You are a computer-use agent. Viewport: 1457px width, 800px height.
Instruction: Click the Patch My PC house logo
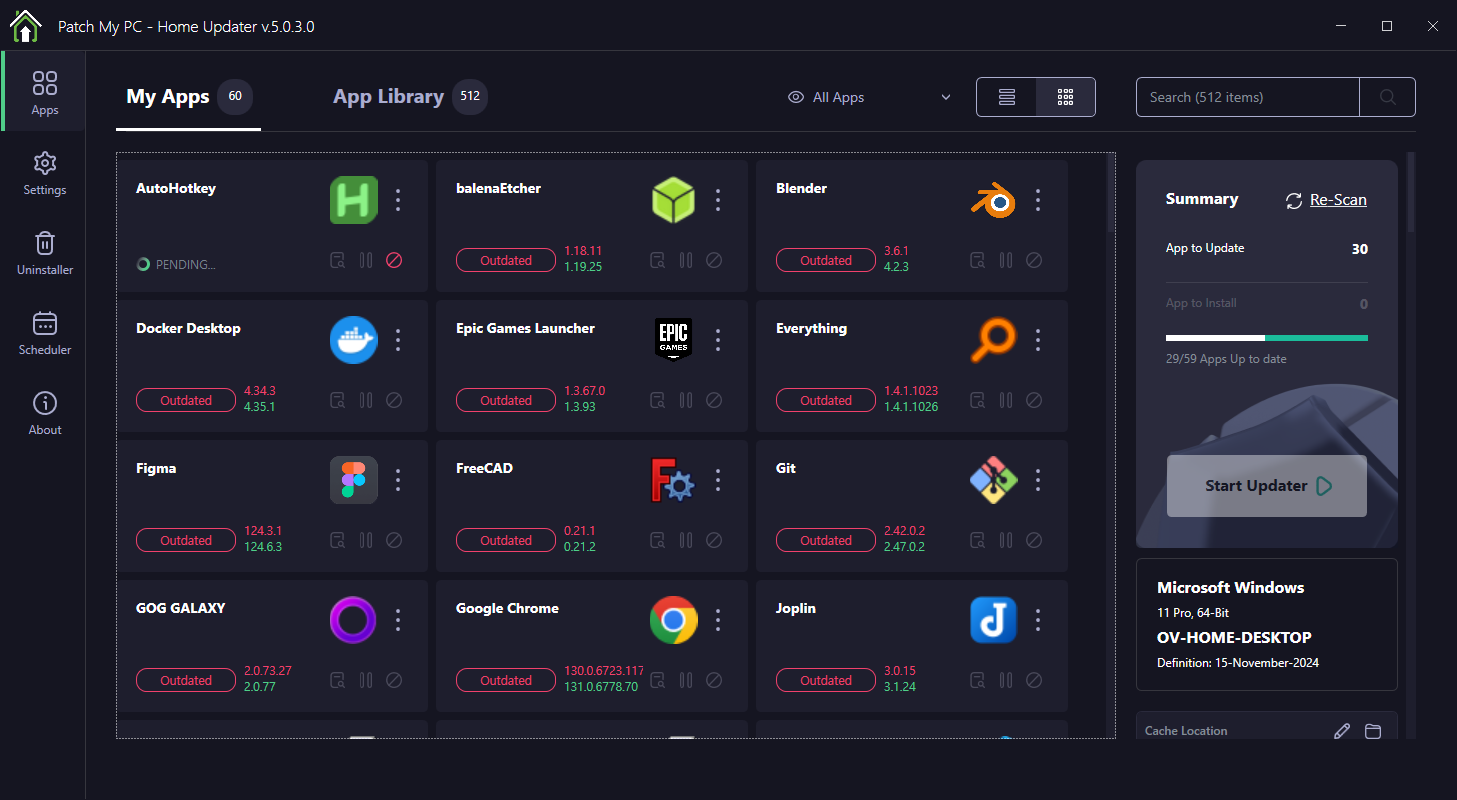(x=25, y=26)
